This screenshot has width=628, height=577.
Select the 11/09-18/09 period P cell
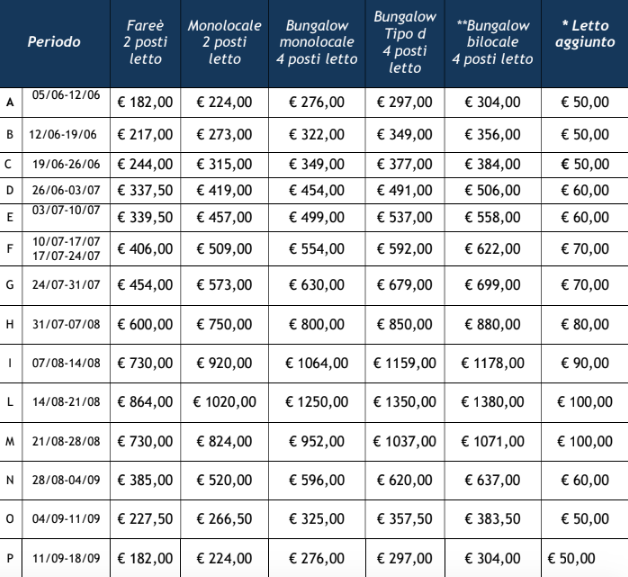66,558
